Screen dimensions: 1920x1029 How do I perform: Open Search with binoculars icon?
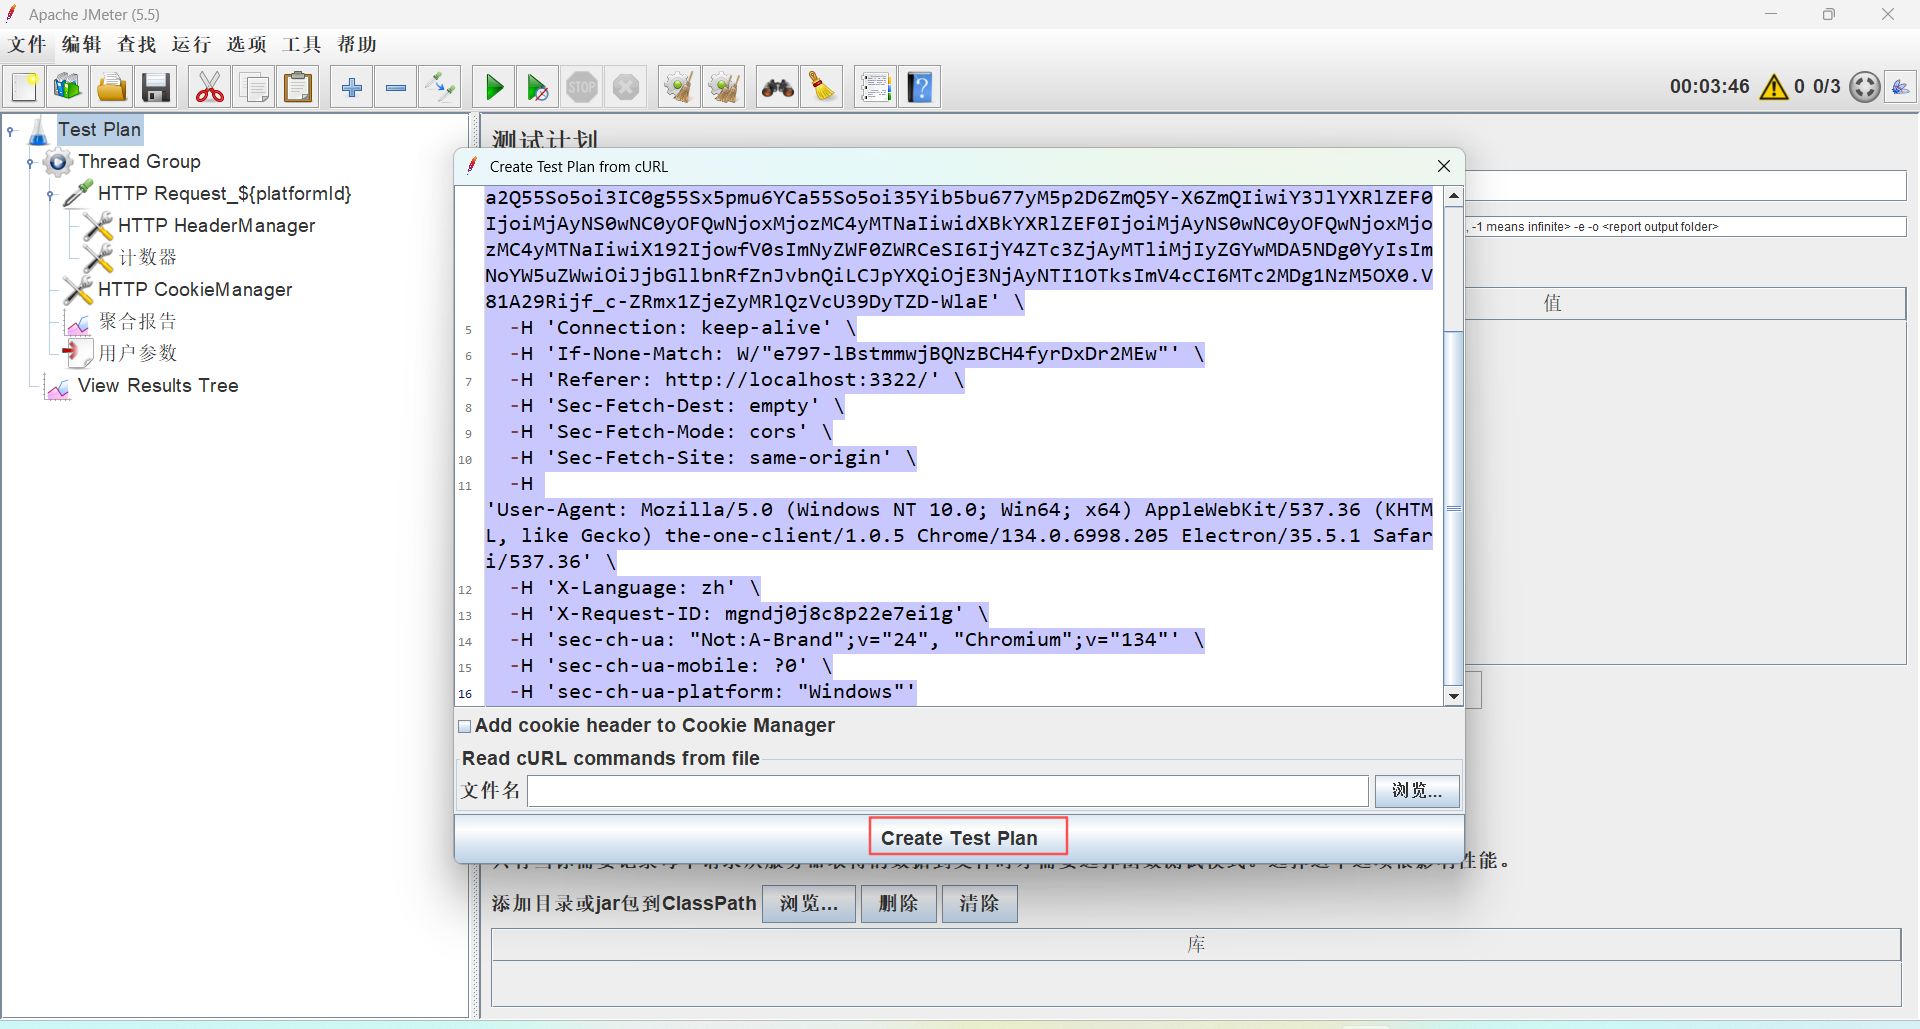pos(777,87)
